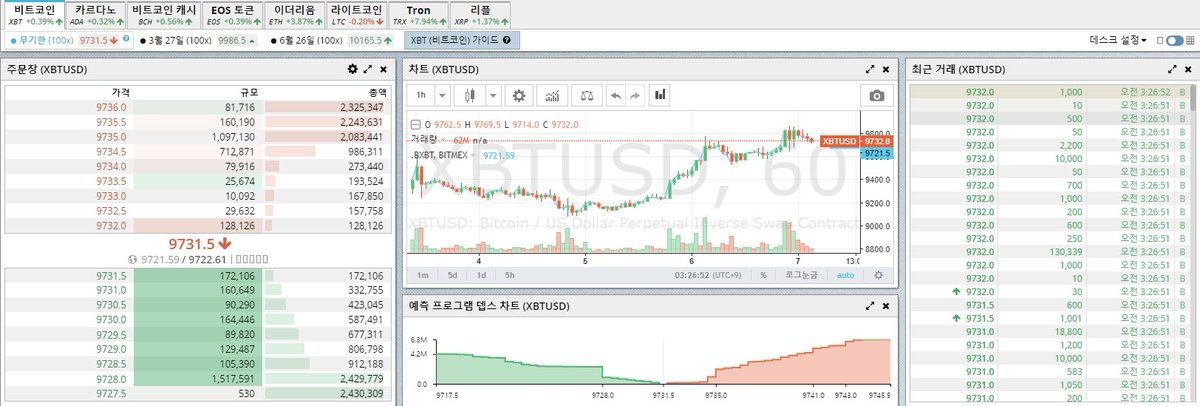
Task: Click ask price 9736.0 in orderbook
Action: tap(111, 107)
